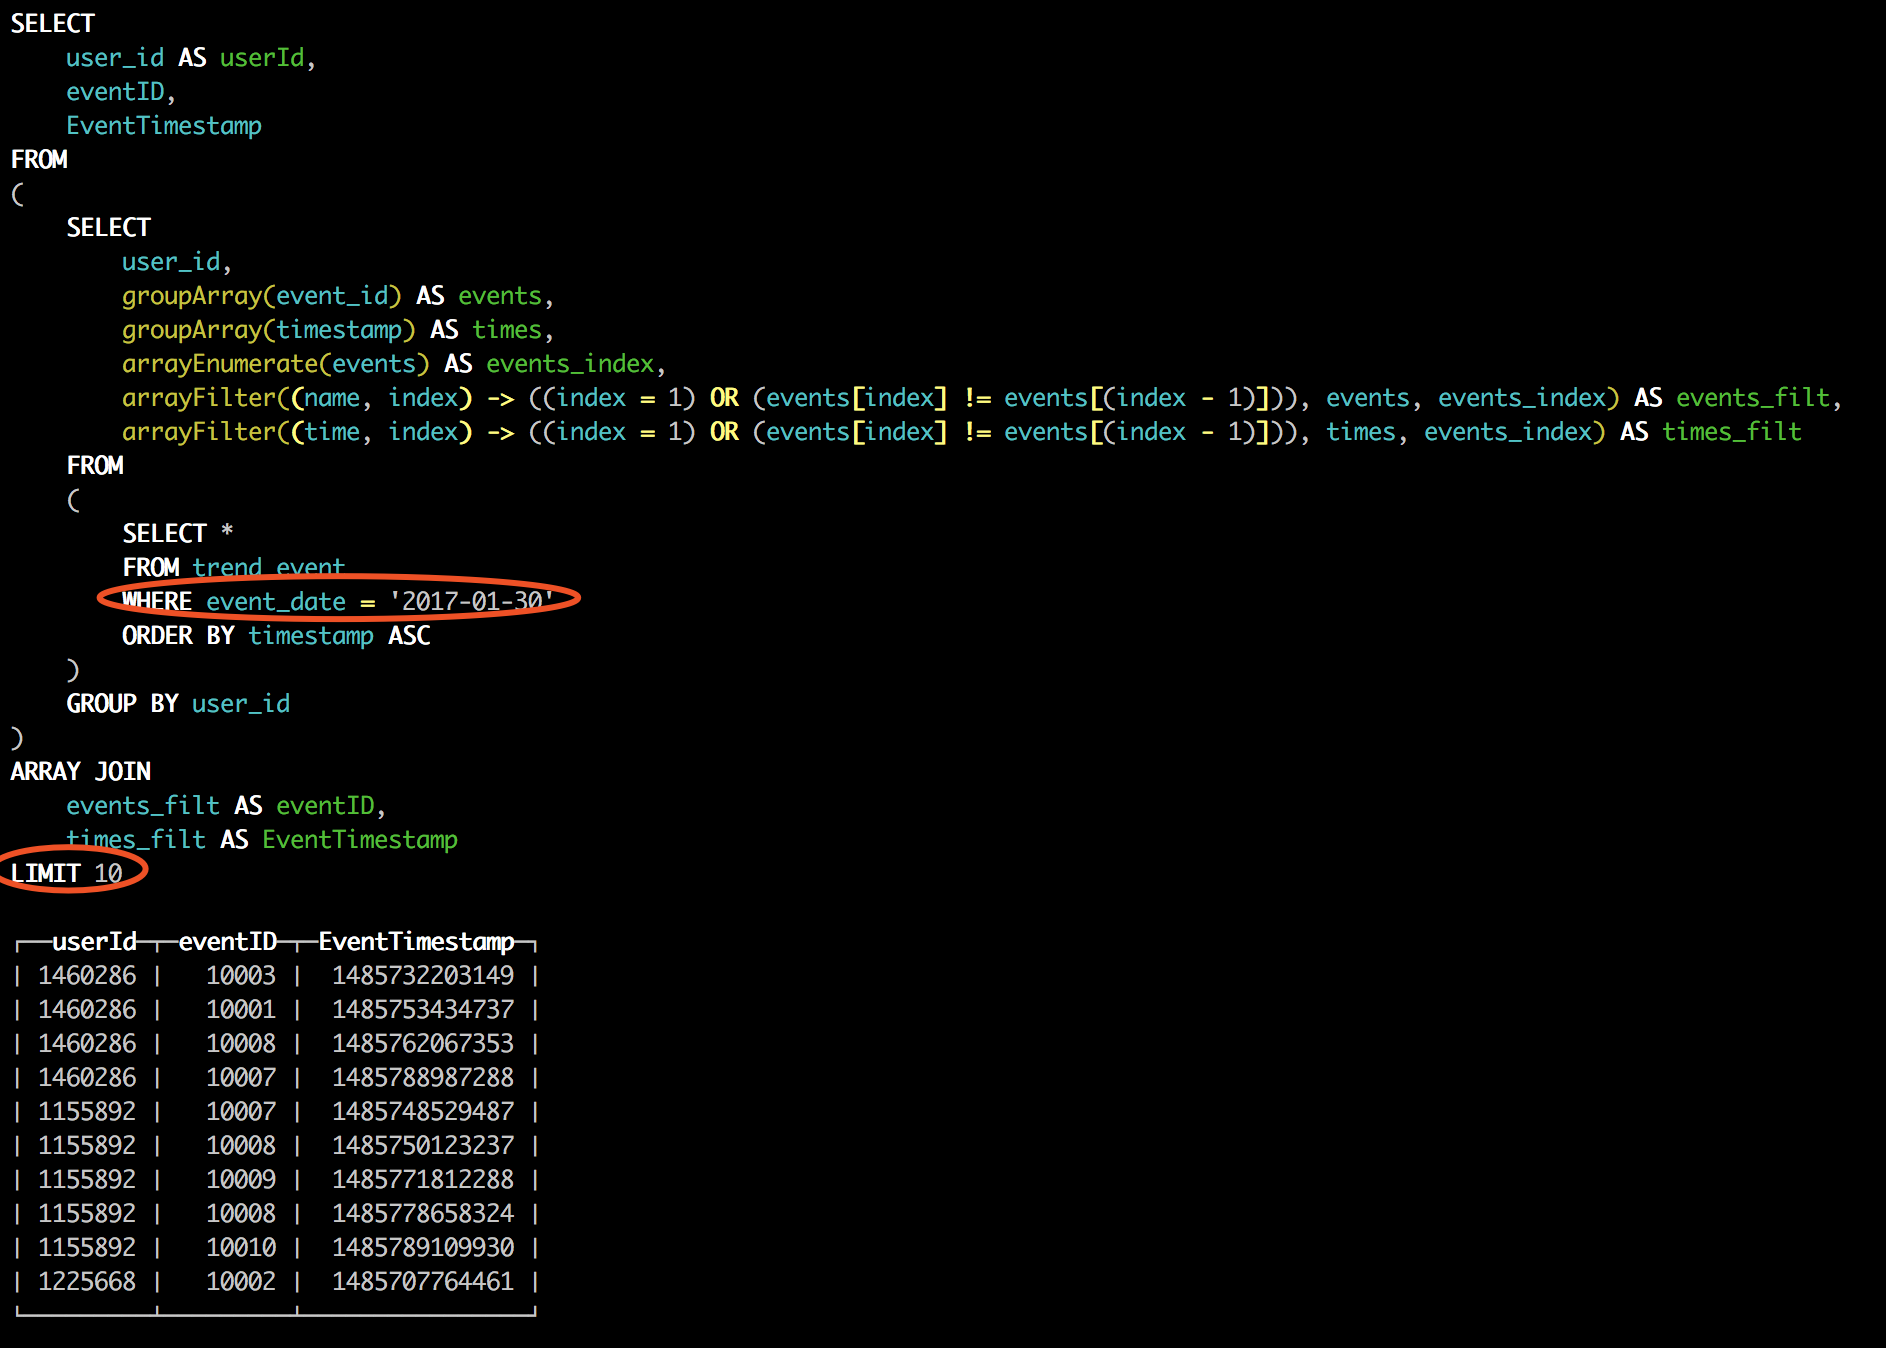The height and width of the screenshot is (1348, 1886).
Task: Select the '2017-01-30' date string
Action: pyautogui.click(x=471, y=601)
